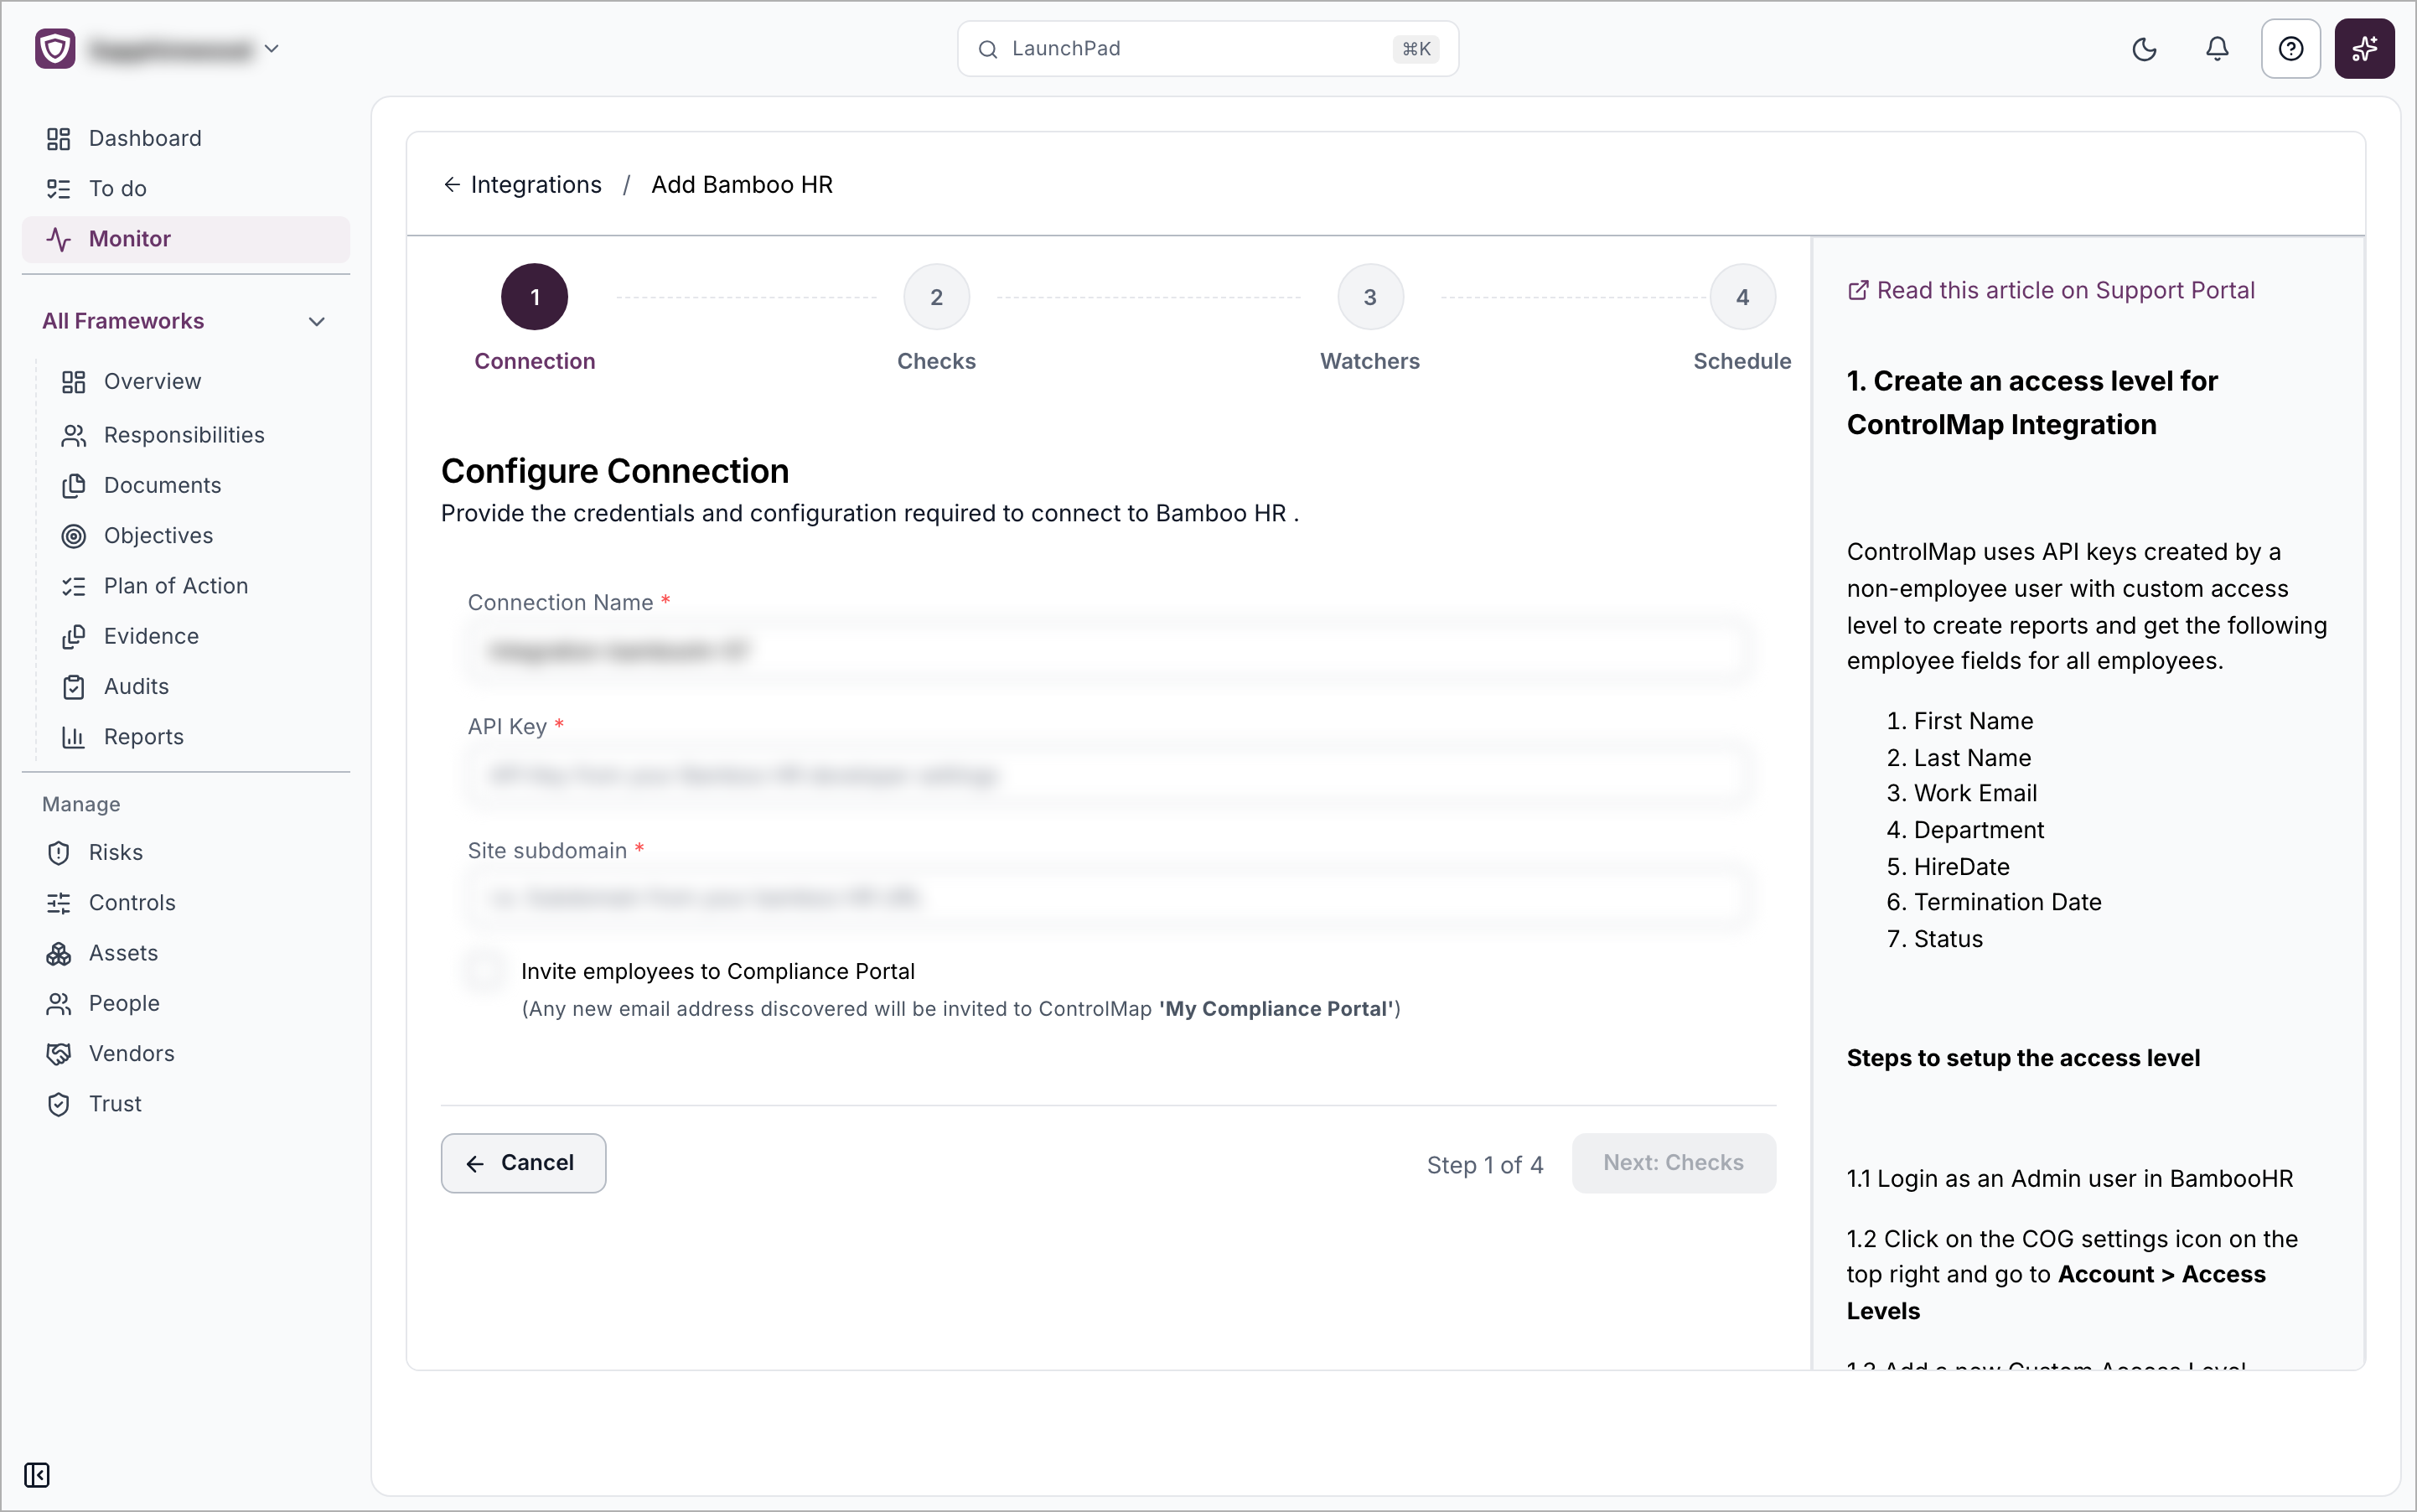Screen dimensions: 2417x1512
Task: Open Read this article on Support Portal
Action: [x=2050, y=290]
